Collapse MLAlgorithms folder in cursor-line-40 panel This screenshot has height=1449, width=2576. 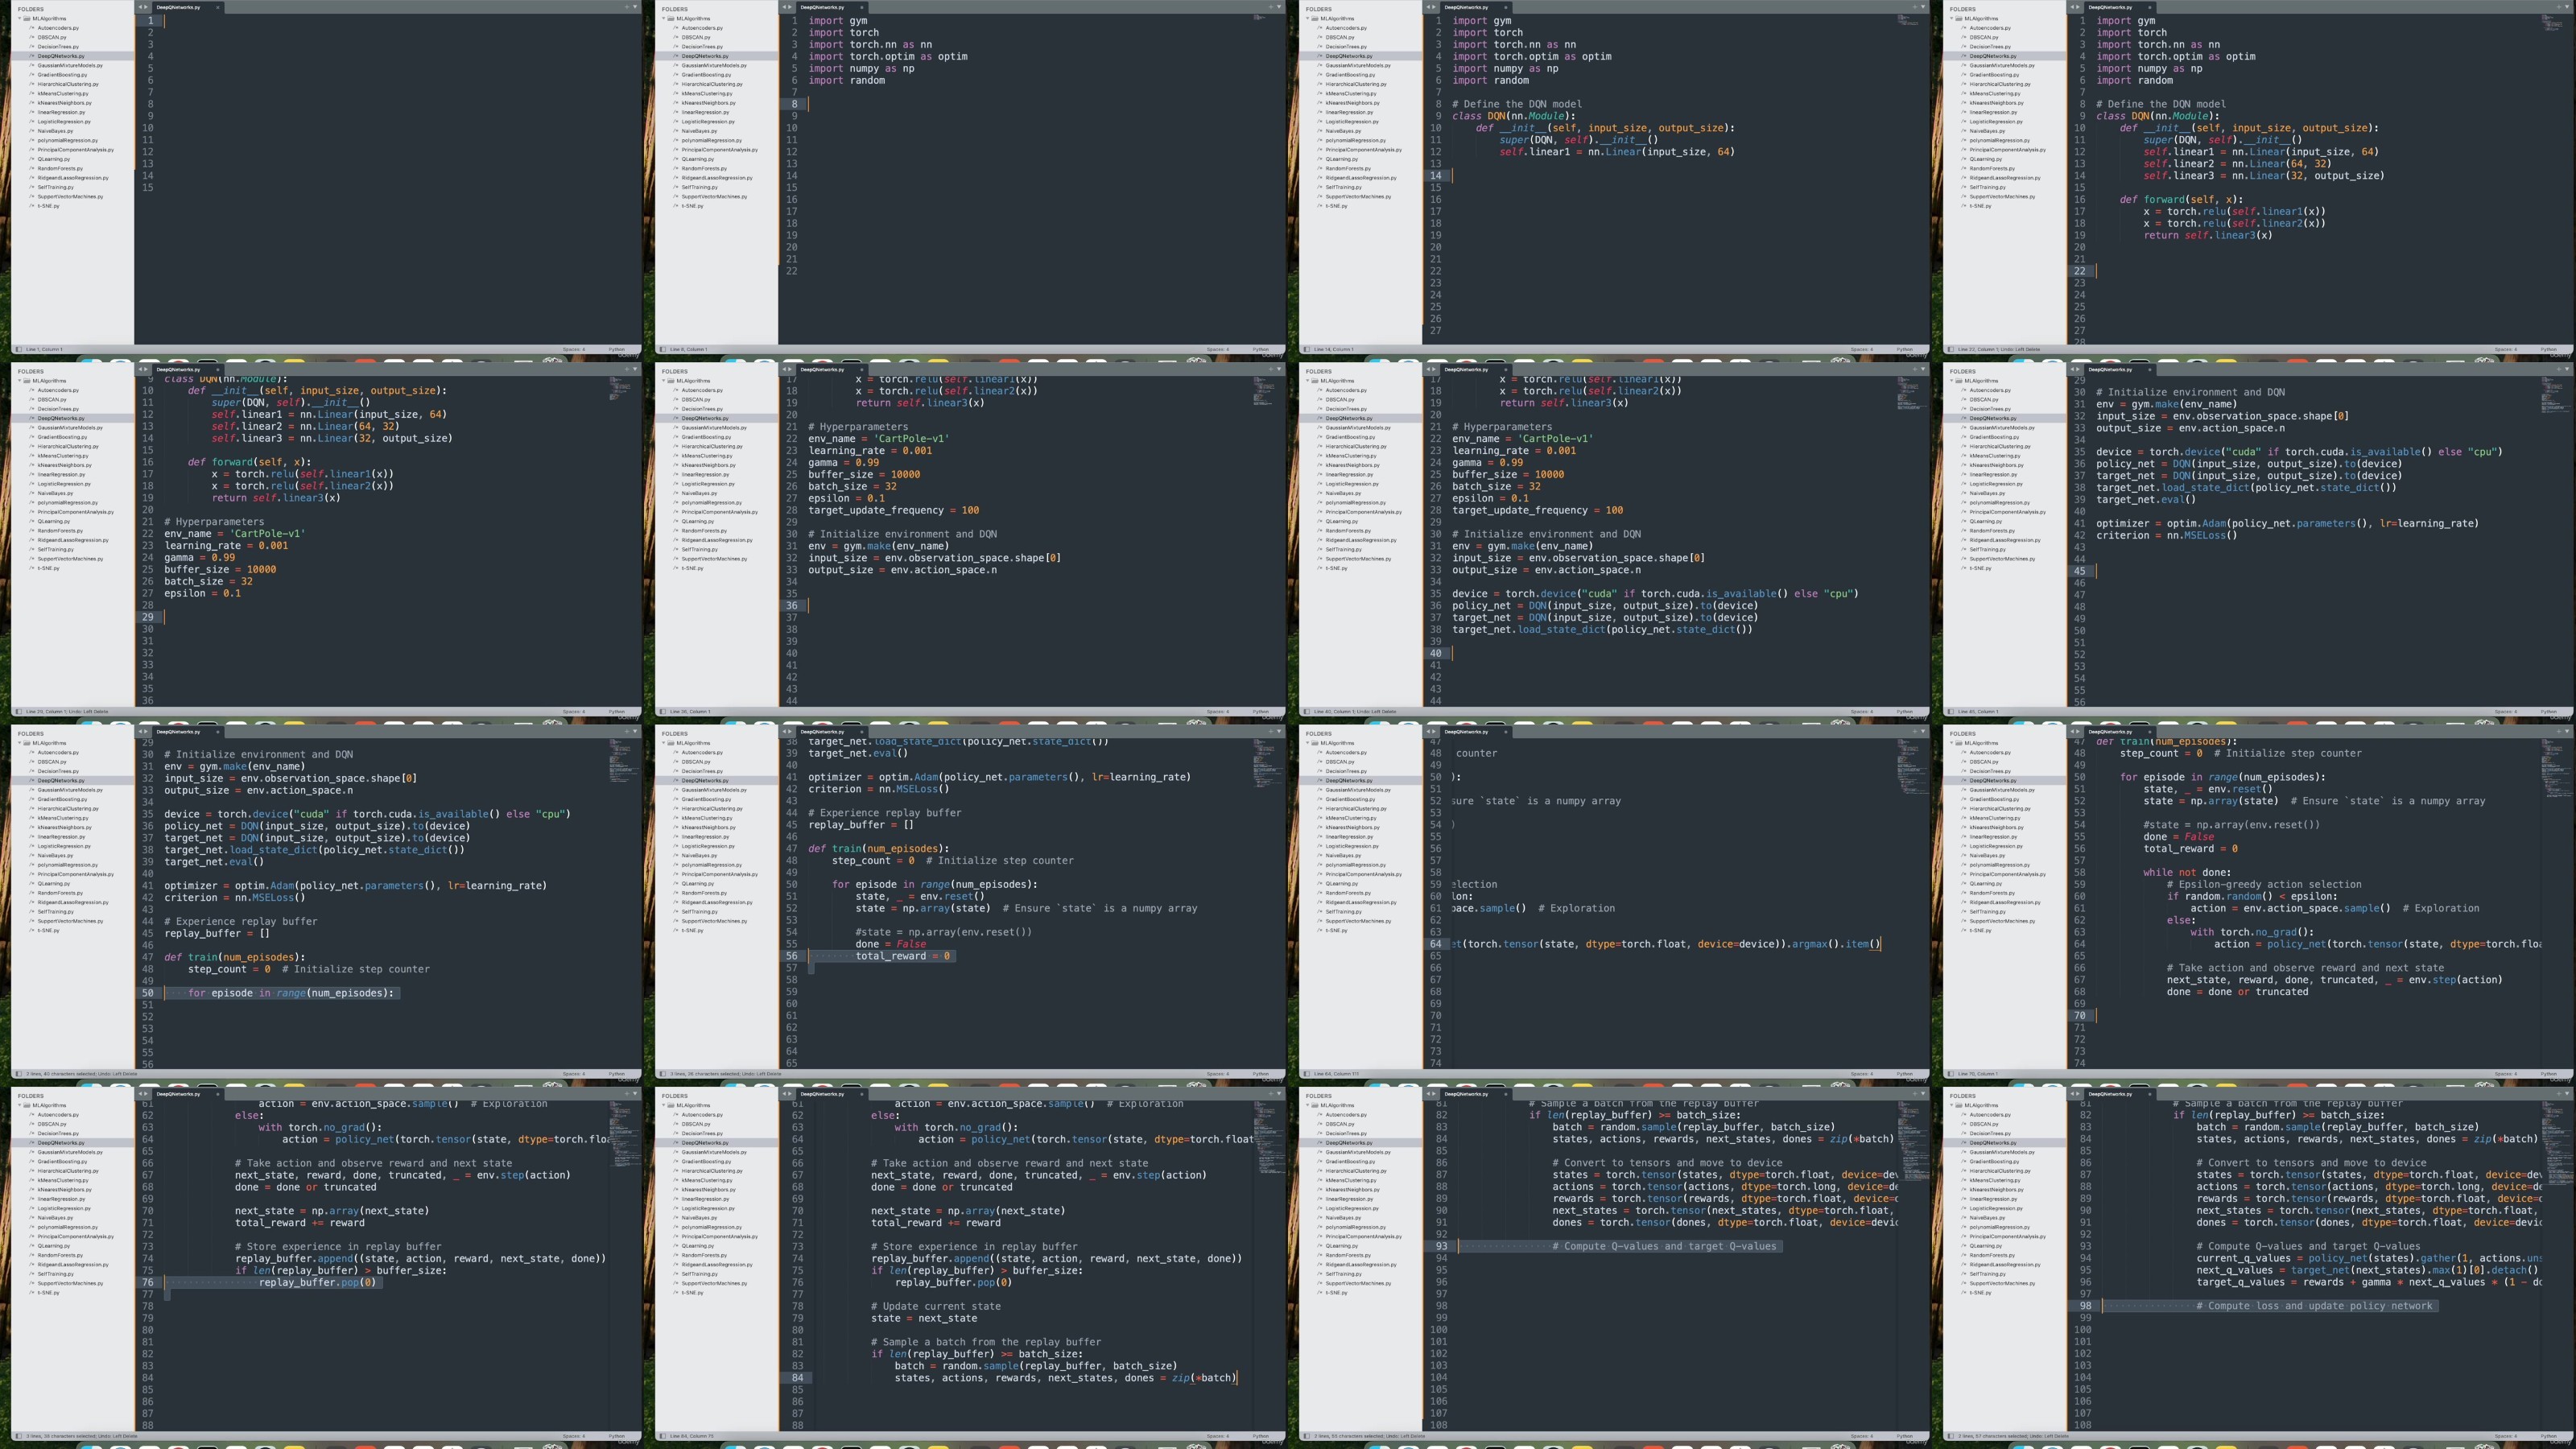pyautogui.click(x=1308, y=380)
